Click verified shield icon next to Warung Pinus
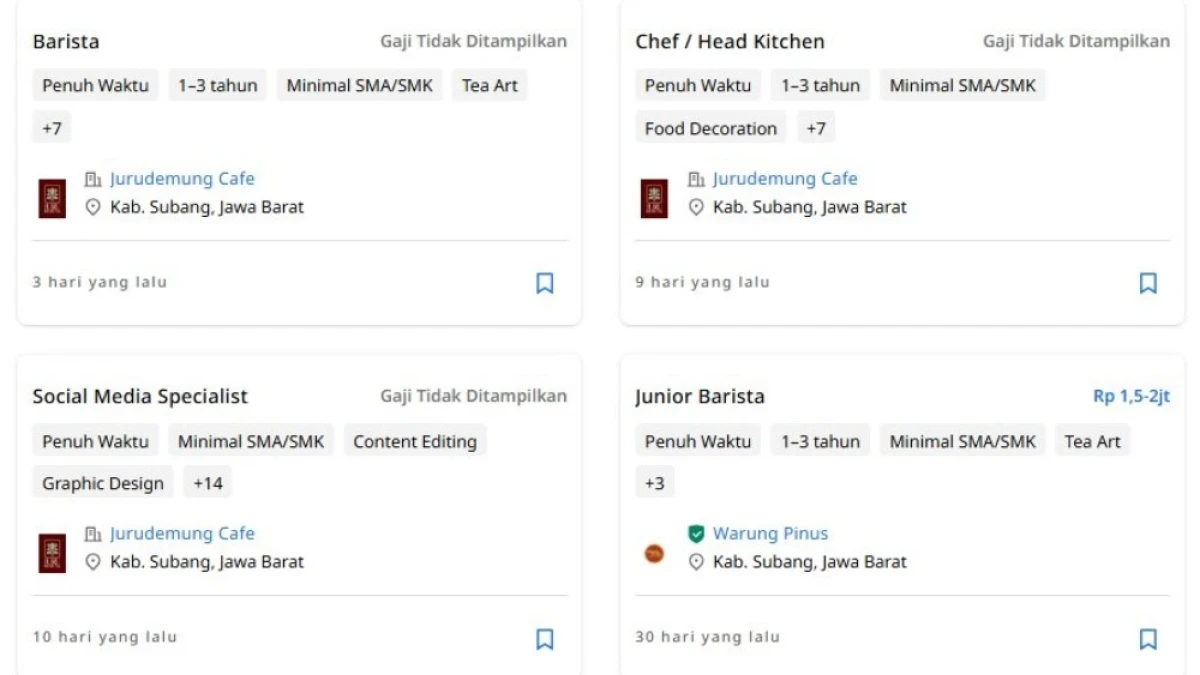Image resolution: width=1200 pixels, height=675 pixels. coord(696,534)
